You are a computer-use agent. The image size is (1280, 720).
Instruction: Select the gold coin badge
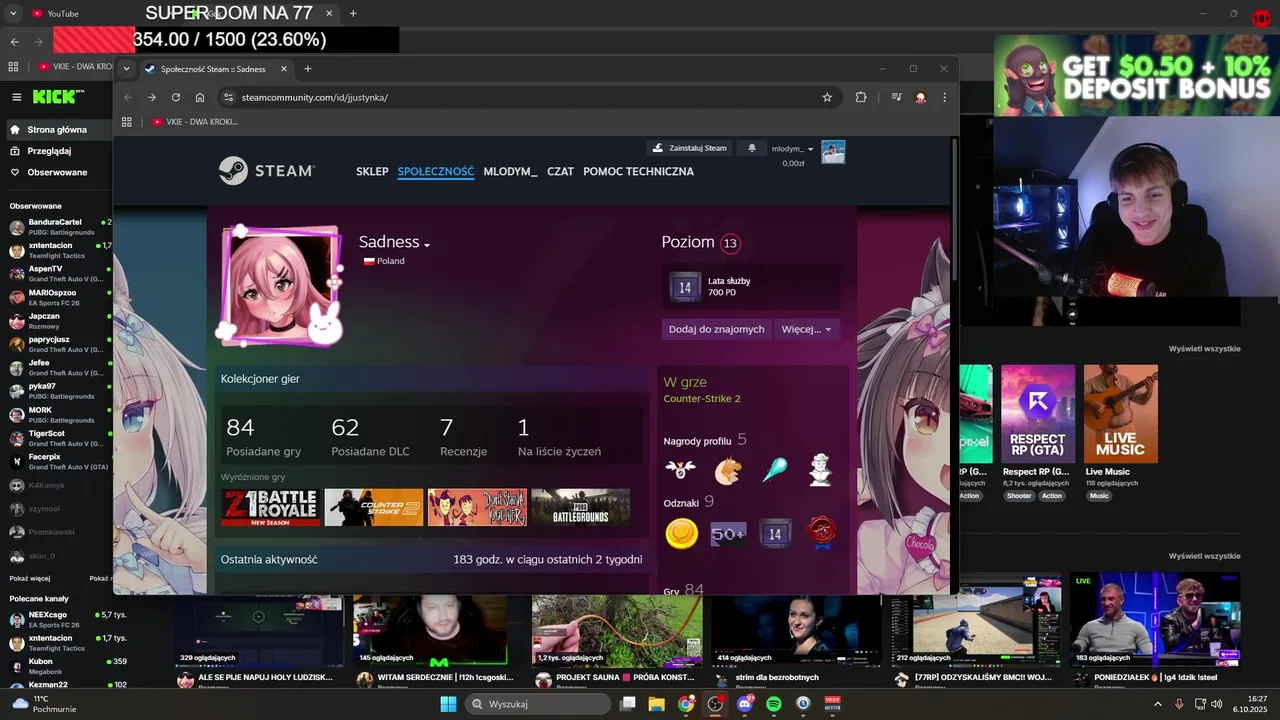point(681,534)
